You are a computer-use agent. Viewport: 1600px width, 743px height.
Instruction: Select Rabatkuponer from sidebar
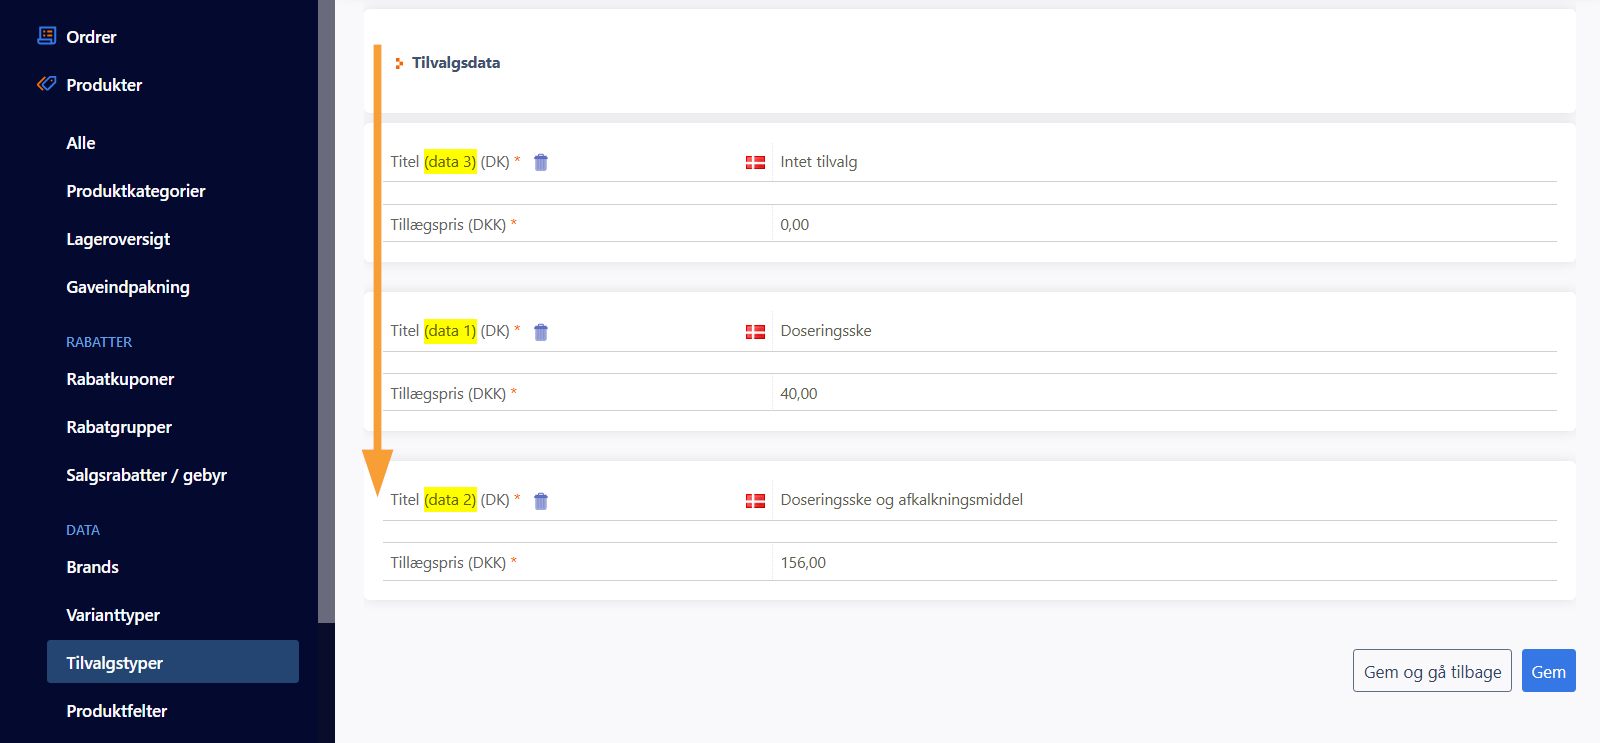[x=120, y=379]
